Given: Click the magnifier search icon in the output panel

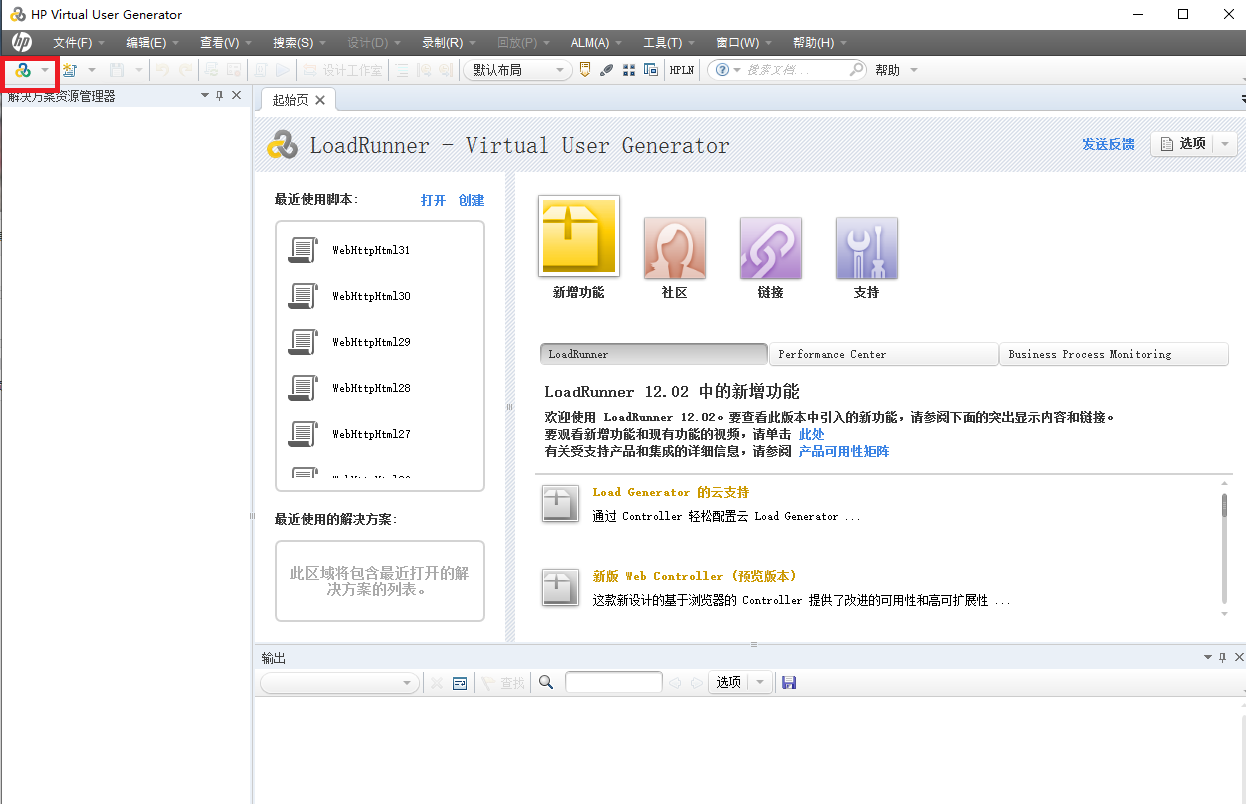Looking at the screenshot, I should pos(546,682).
